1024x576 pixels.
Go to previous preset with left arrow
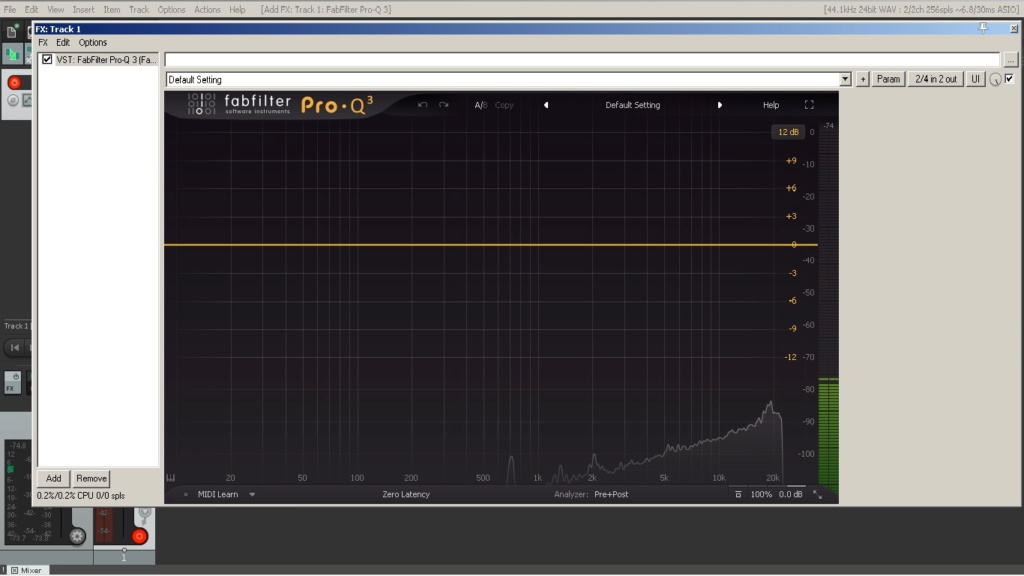pyautogui.click(x=546, y=105)
